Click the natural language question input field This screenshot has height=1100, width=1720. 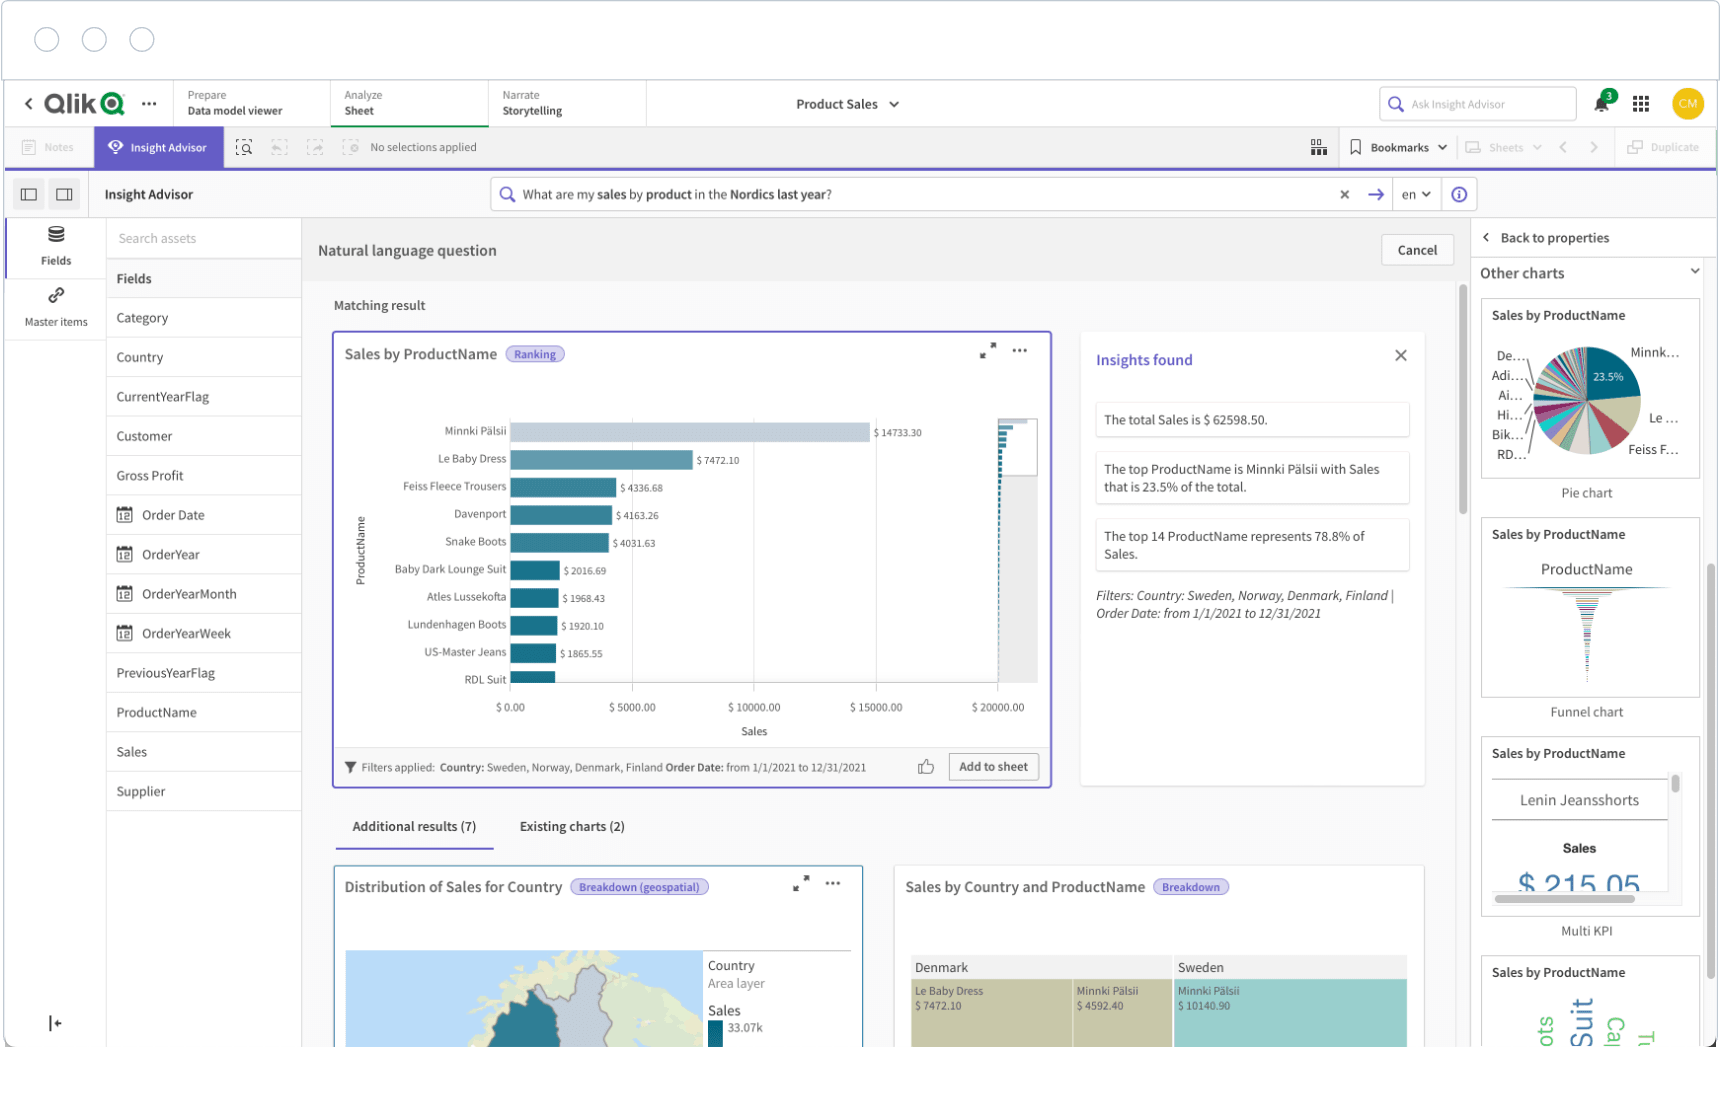(900, 194)
